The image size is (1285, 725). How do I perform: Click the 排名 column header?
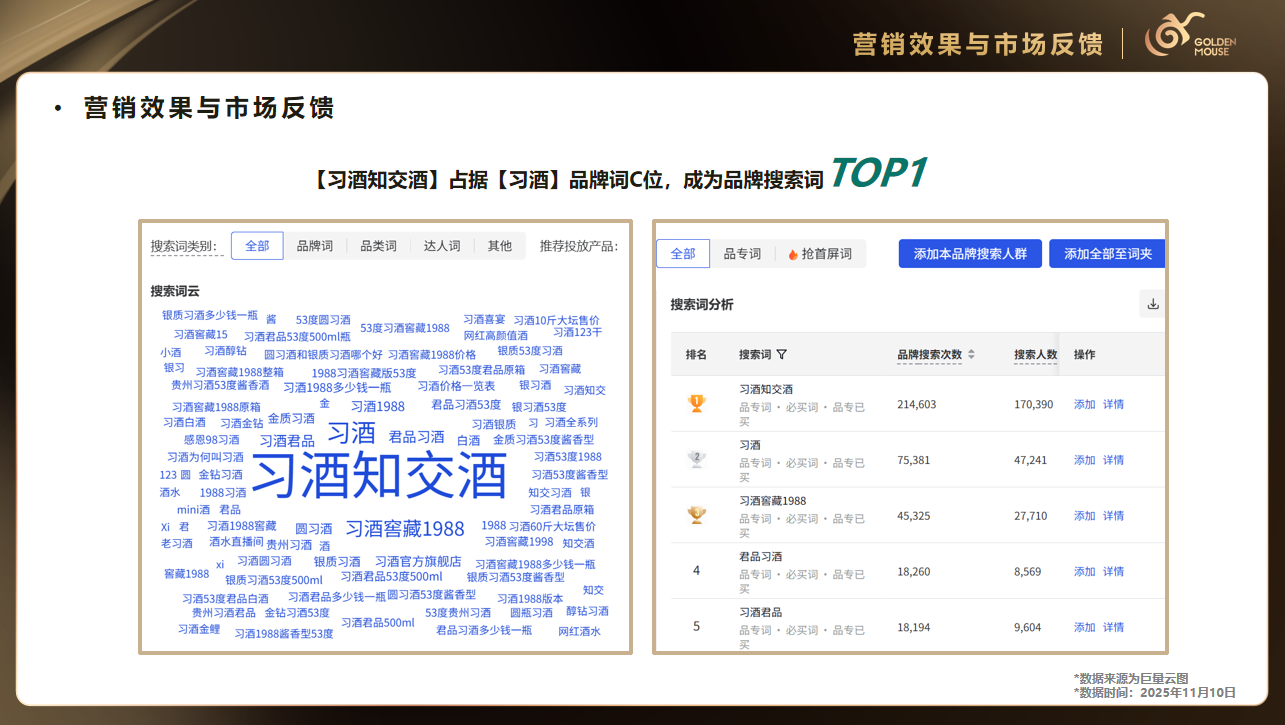click(x=696, y=354)
